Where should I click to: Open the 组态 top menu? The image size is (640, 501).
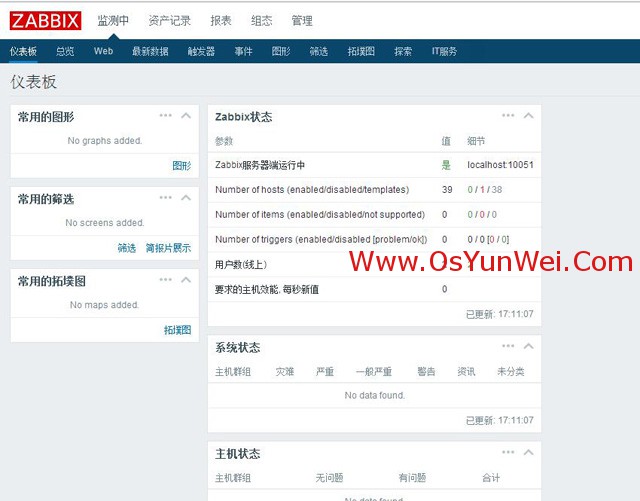262,21
